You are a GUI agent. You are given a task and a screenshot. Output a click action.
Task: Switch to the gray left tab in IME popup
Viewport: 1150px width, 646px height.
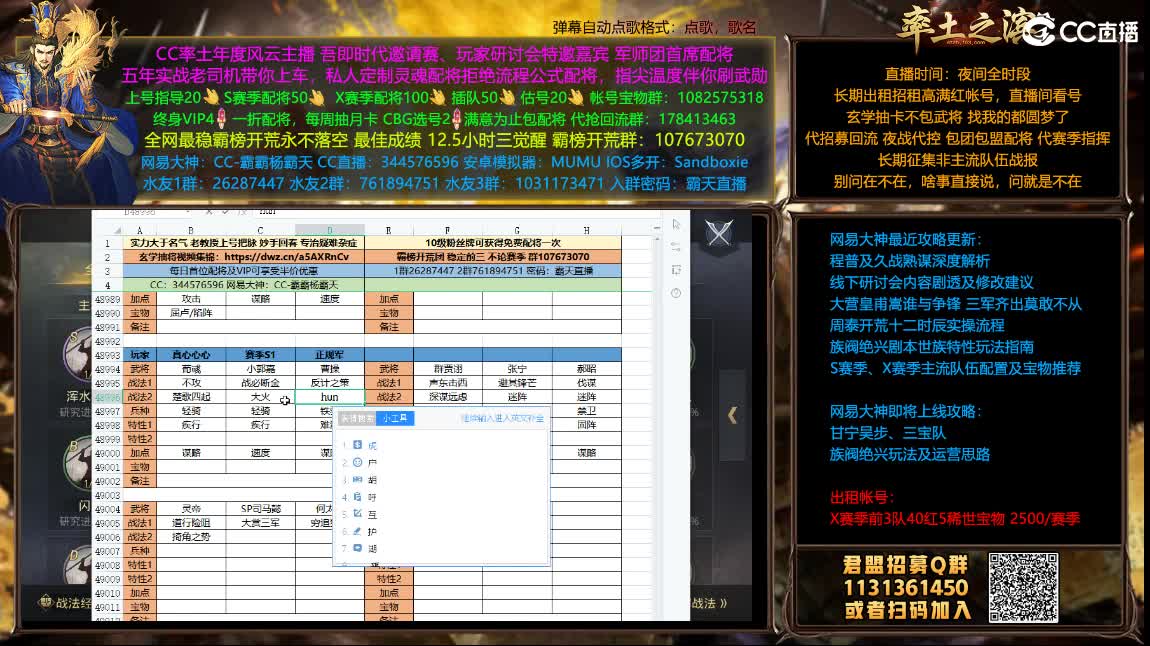[356, 418]
